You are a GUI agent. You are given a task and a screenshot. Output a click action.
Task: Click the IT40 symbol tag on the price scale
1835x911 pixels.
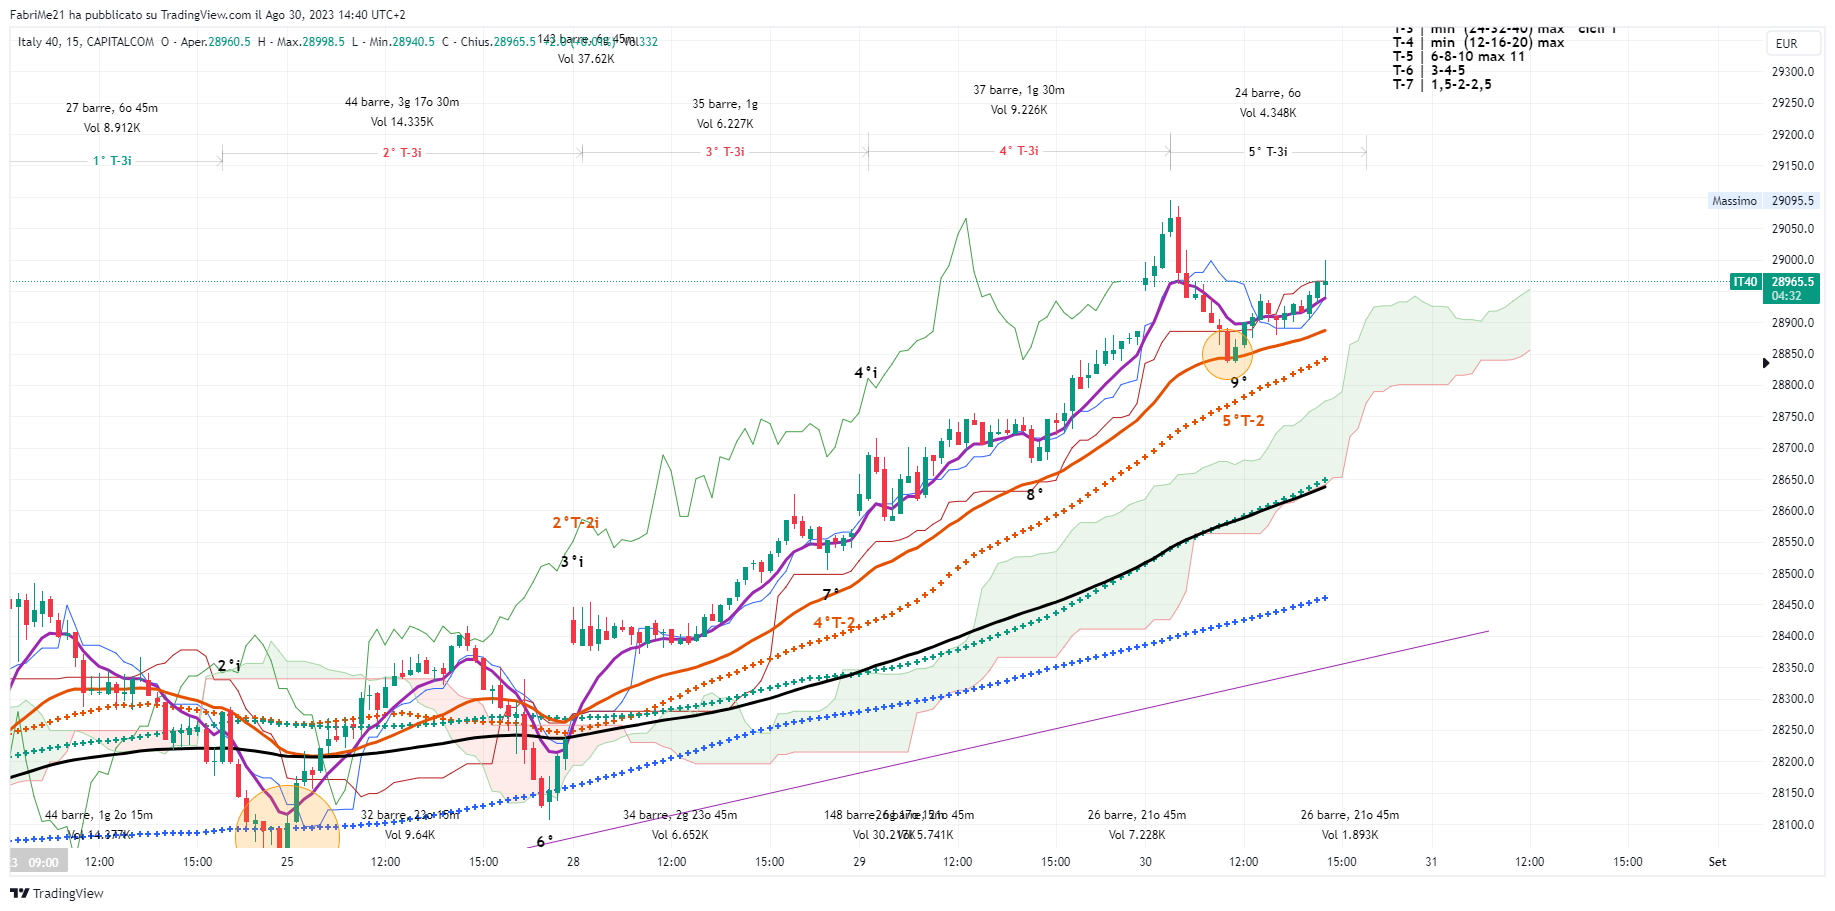[x=1745, y=282]
